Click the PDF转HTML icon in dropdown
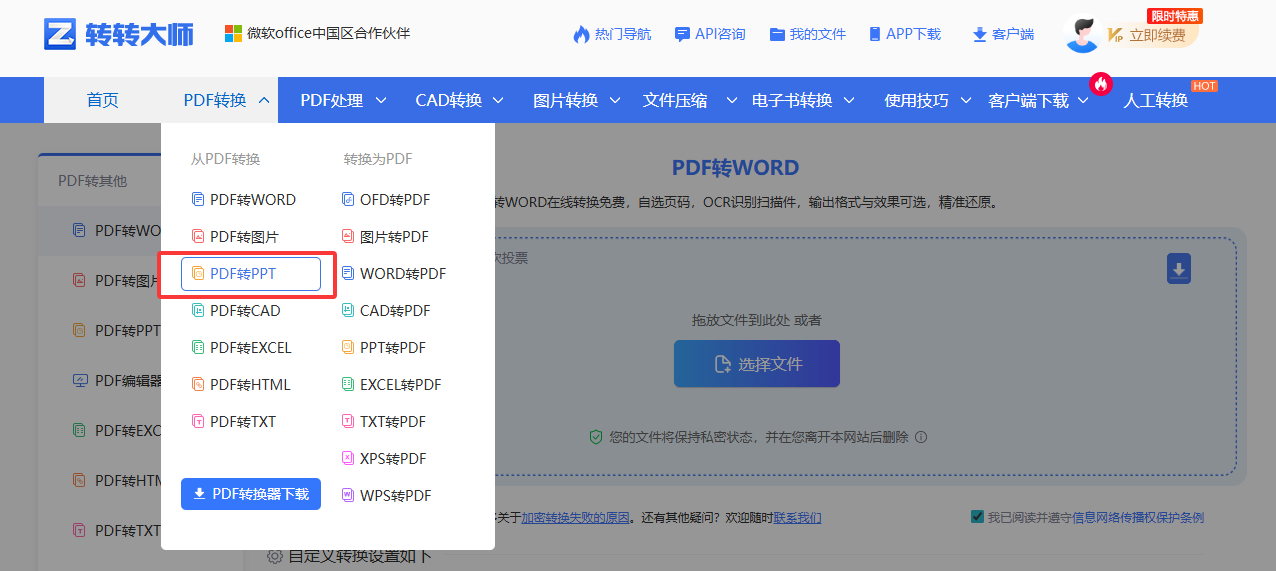Screen dimensions: 1276x571 click(197, 385)
